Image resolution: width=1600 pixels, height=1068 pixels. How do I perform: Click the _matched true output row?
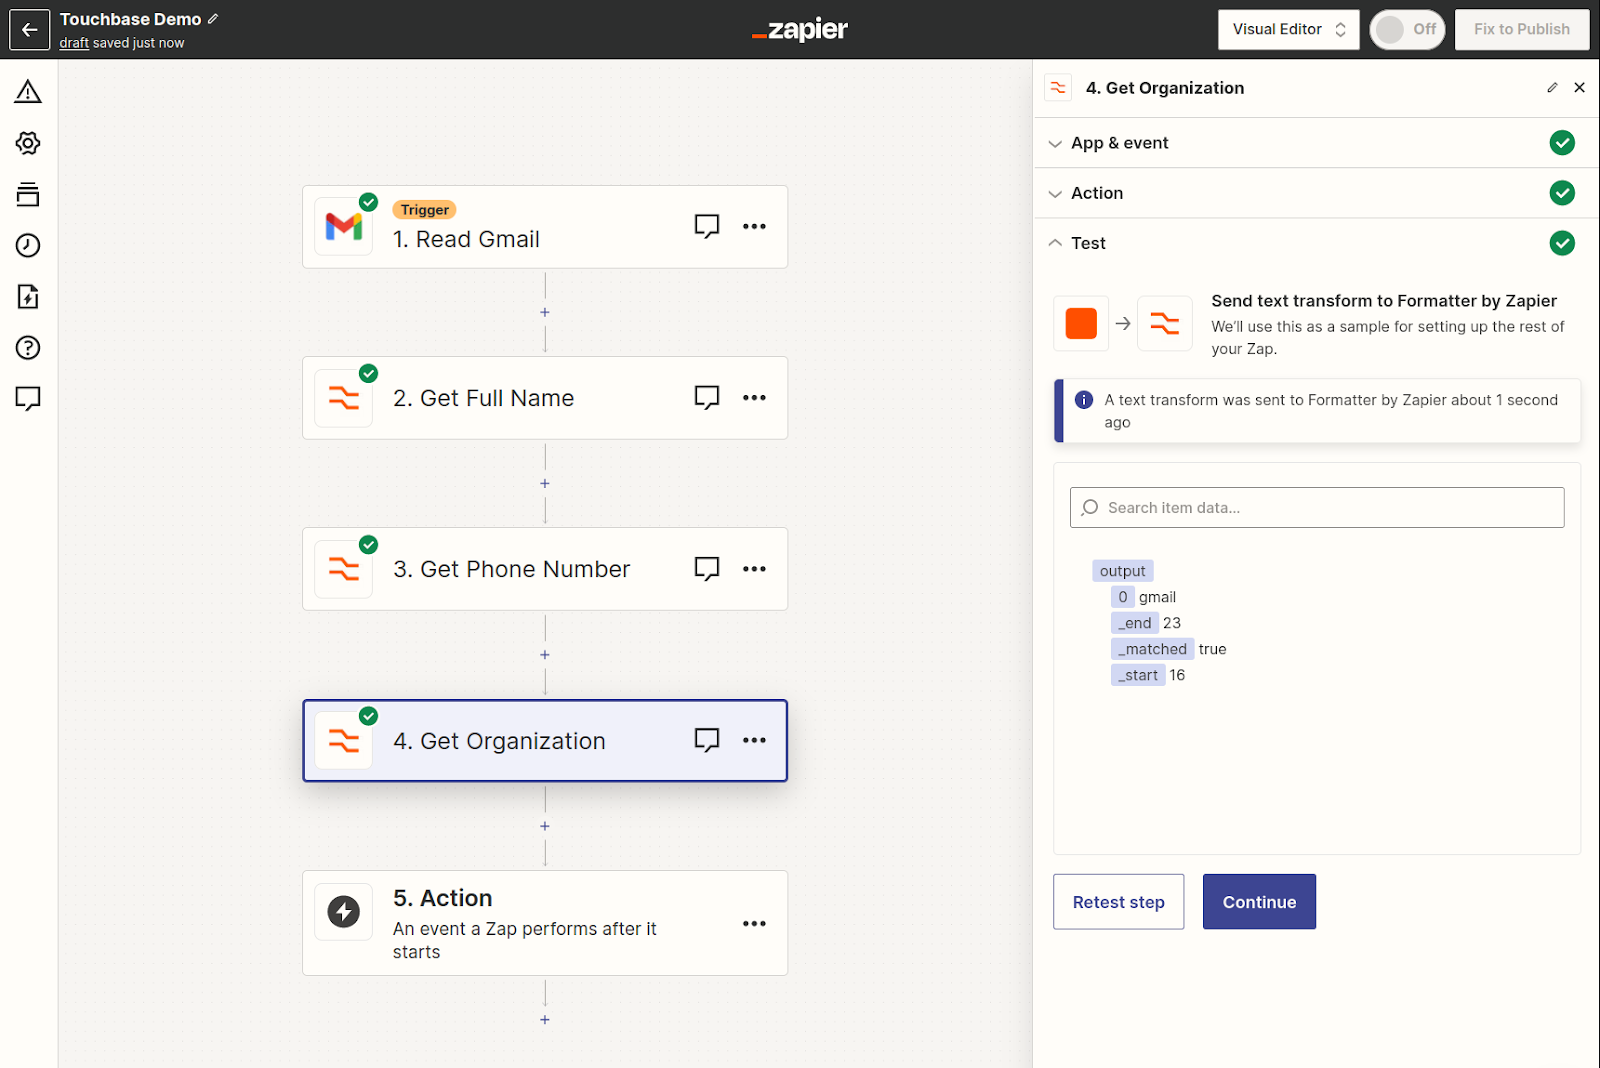[x=1169, y=649]
